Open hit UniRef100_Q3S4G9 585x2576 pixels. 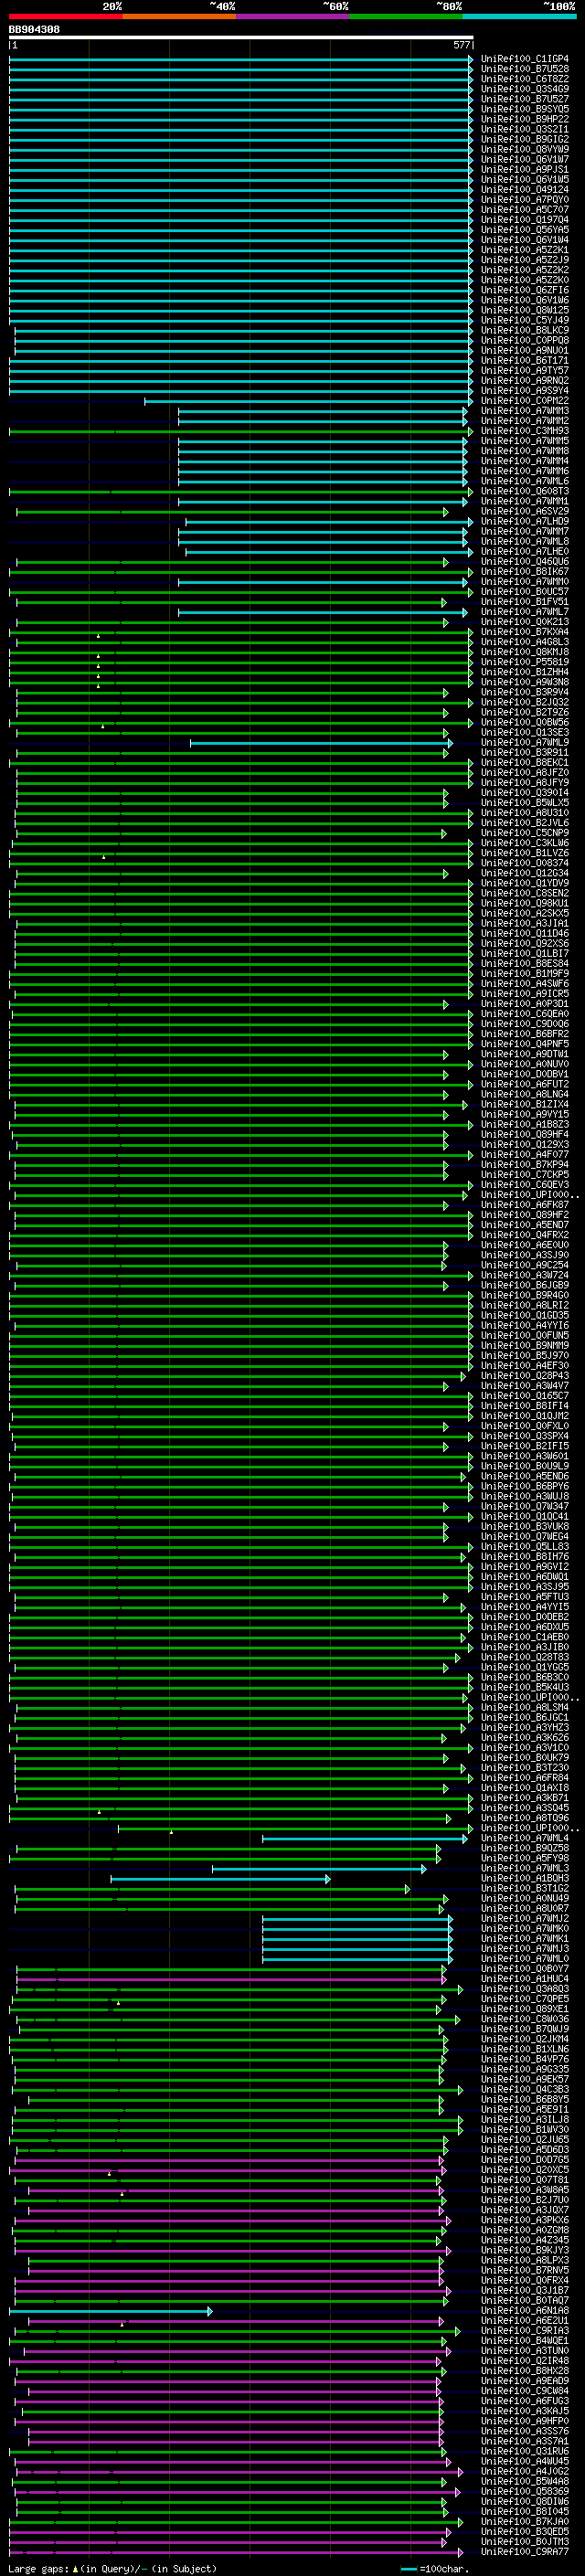click(x=525, y=89)
